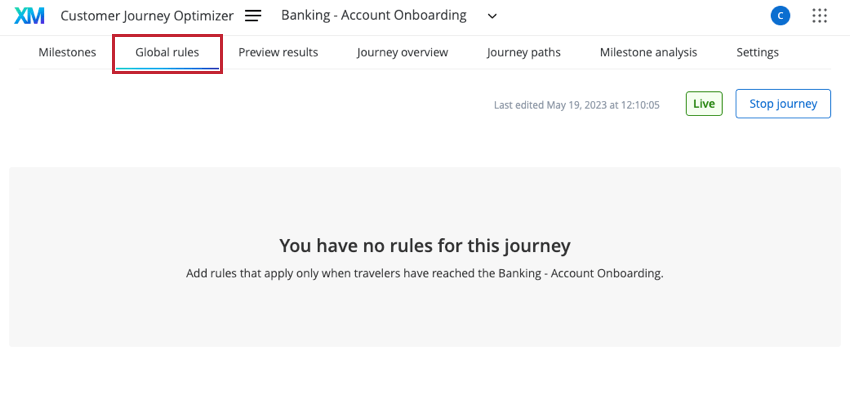This screenshot has width=850, height=400.
Task: Open the Settings tab
Action: point(757,53)
